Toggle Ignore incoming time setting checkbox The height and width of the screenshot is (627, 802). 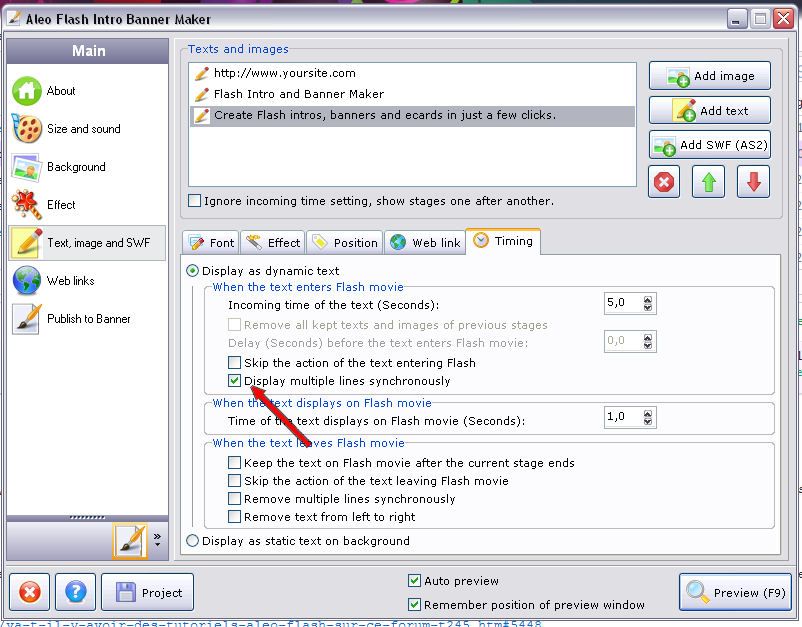(x=194, y=200)
